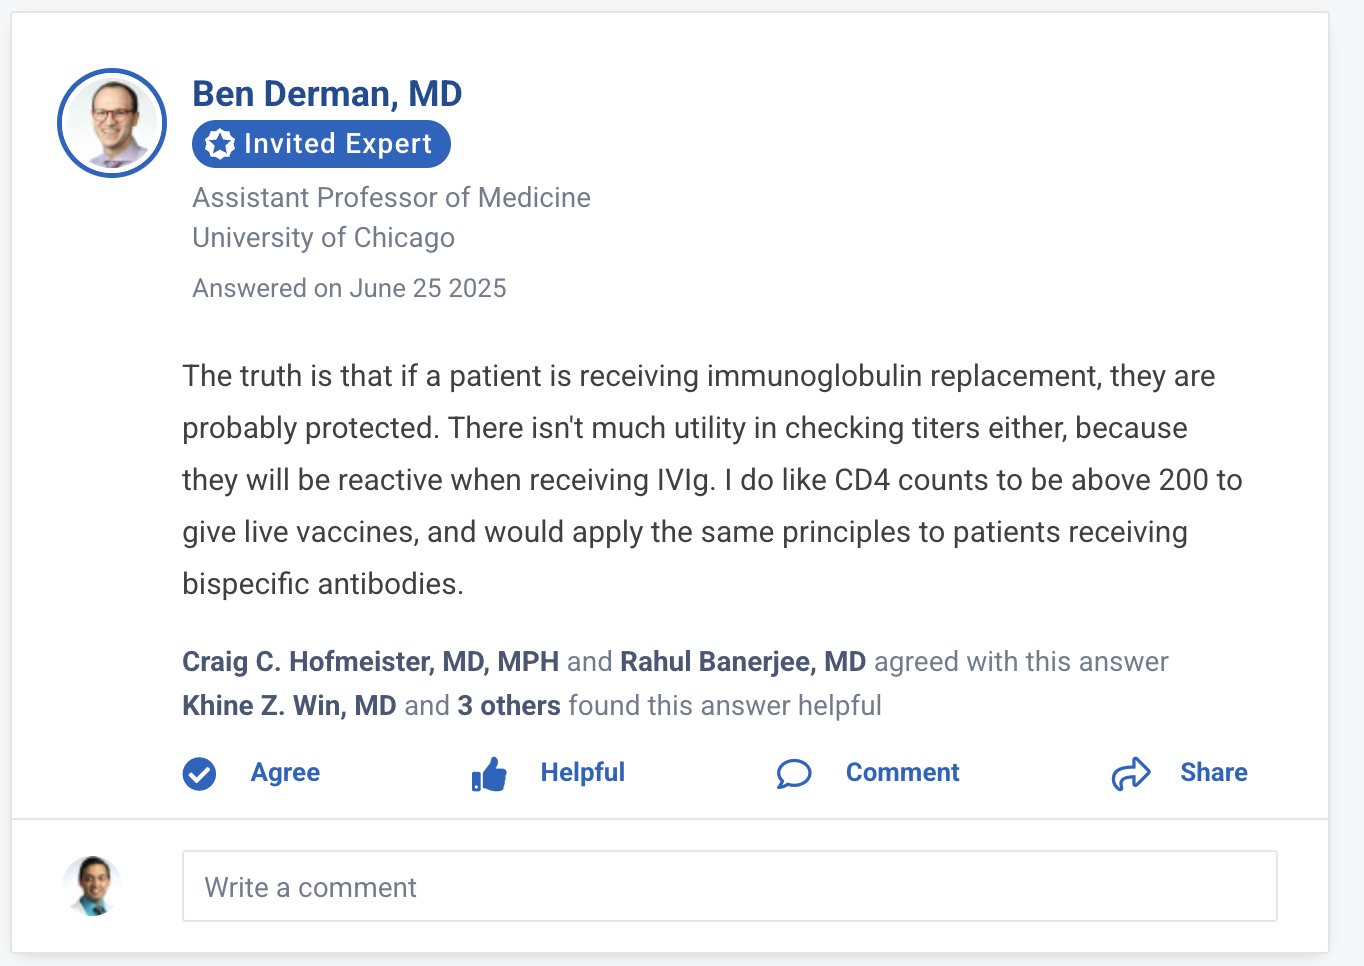
Task: Click the Comment text label
Action: pyautogui.click(x=903, y=773)
